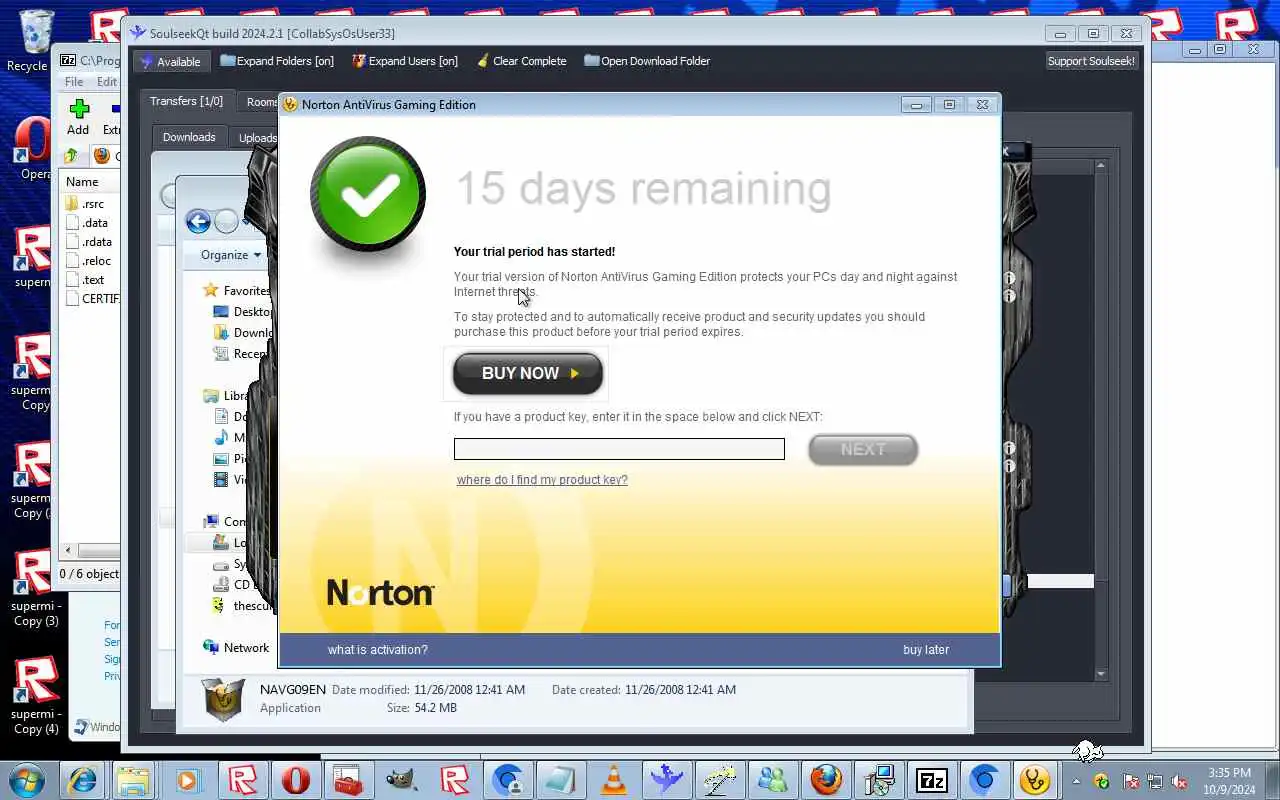Open Recycle Bin on desktop
The width and height of the screenshot is (1280, 800).
click(x=34, y=41)
